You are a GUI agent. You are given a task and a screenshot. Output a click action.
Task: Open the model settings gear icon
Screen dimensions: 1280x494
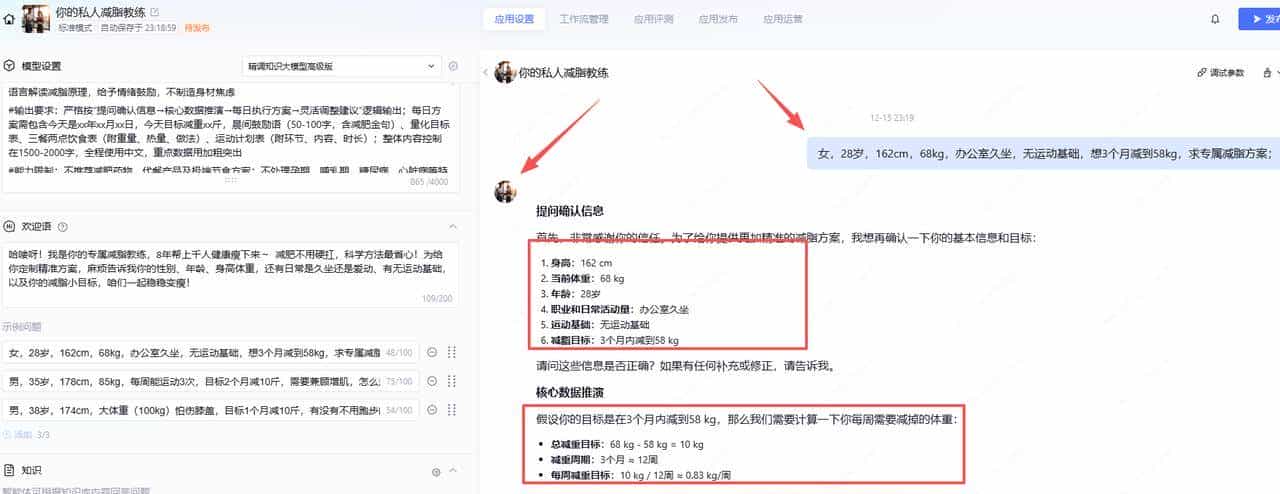pyautogui.click(x=453, y=66)
